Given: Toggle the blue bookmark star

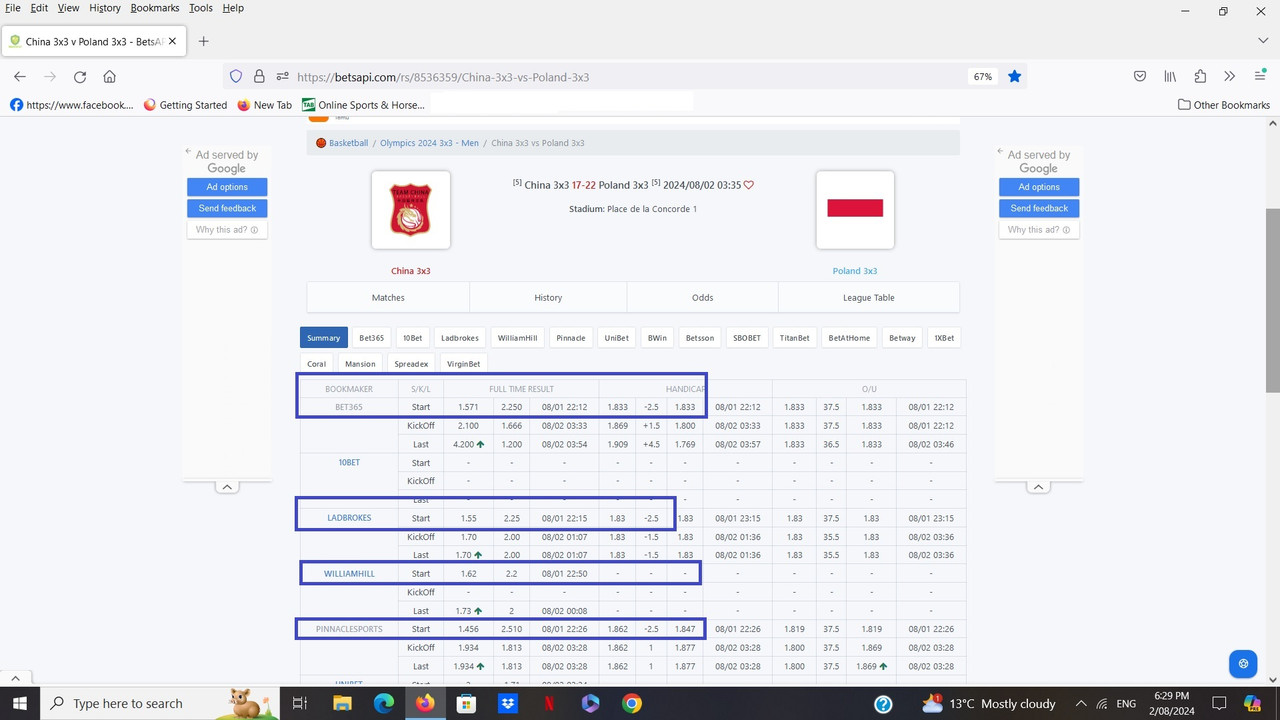Looking at the screenshot, I should pos(1014,76).
